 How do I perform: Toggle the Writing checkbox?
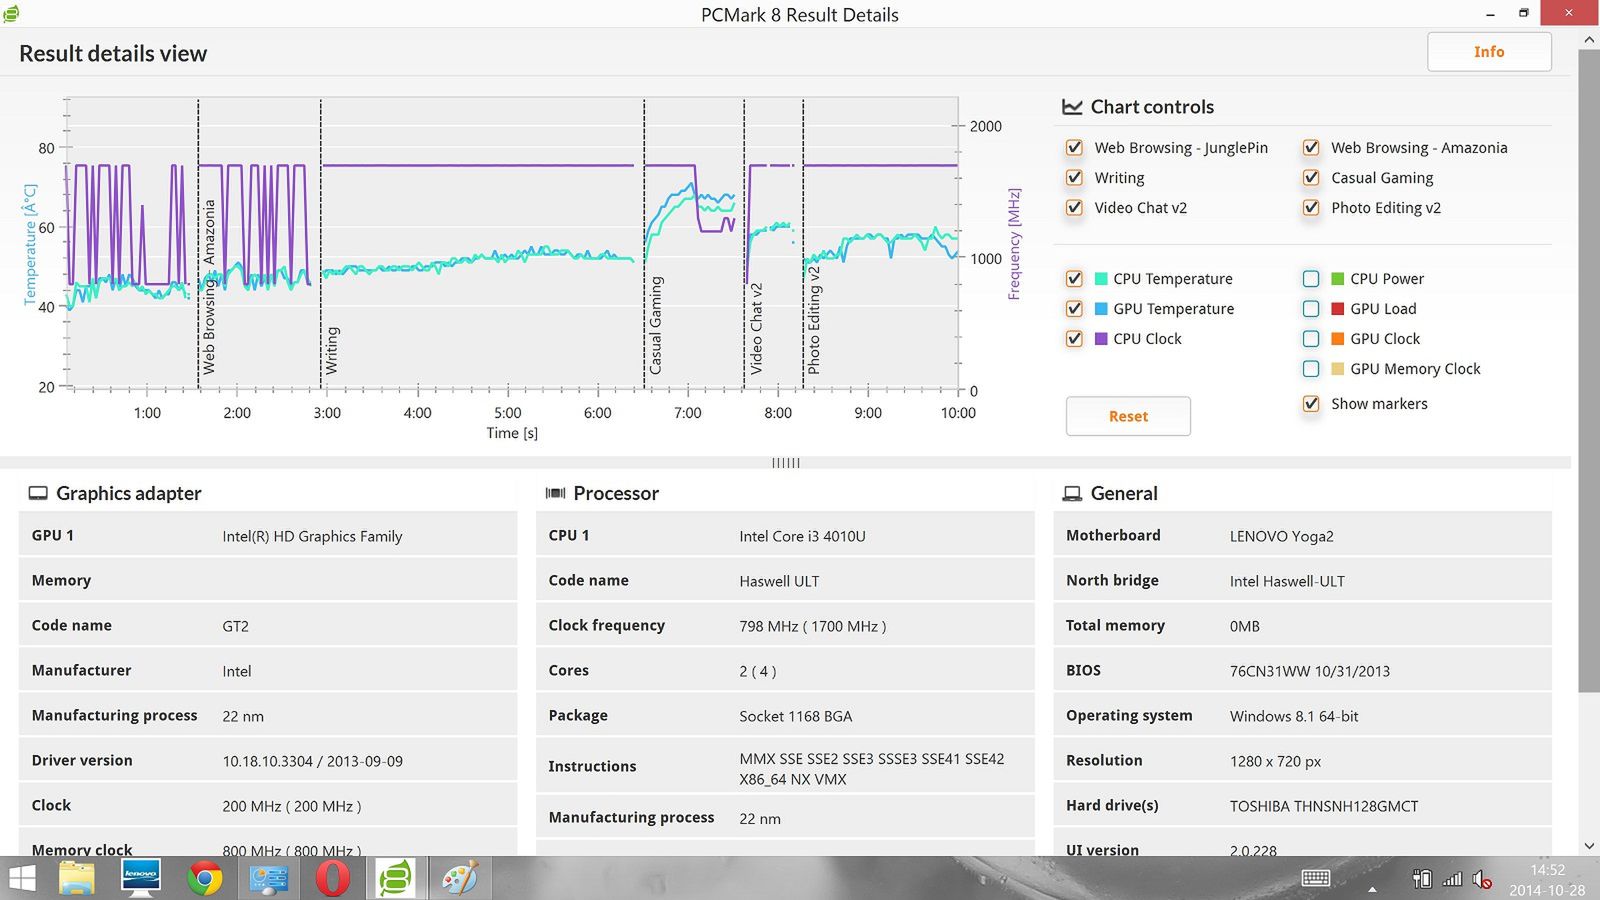[1074, 178]
